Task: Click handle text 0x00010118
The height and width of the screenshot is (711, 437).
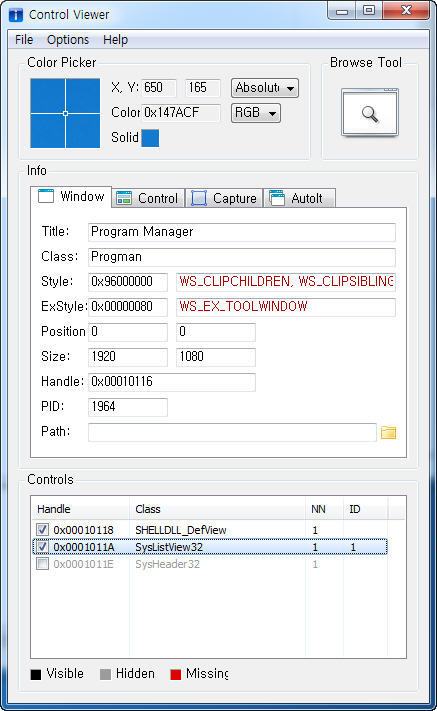Action: (x=83, y=530)
